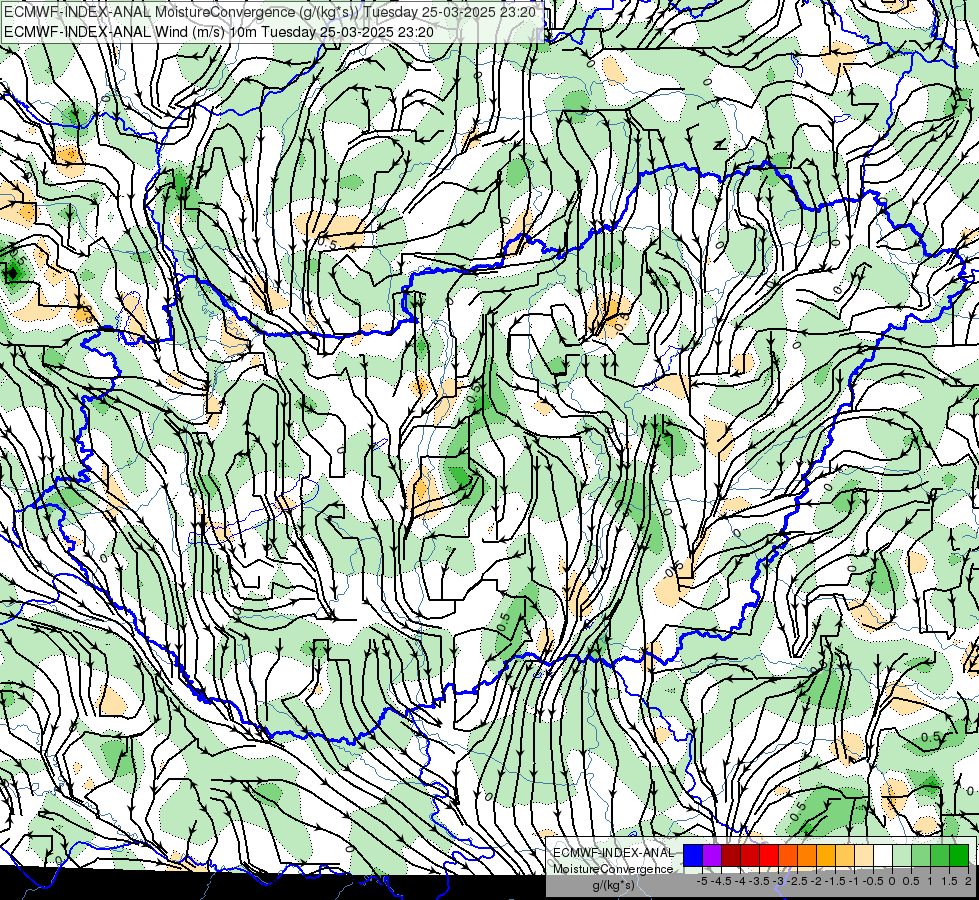
Task: Click the legend tick value -3
Action: tap(778, 881)
